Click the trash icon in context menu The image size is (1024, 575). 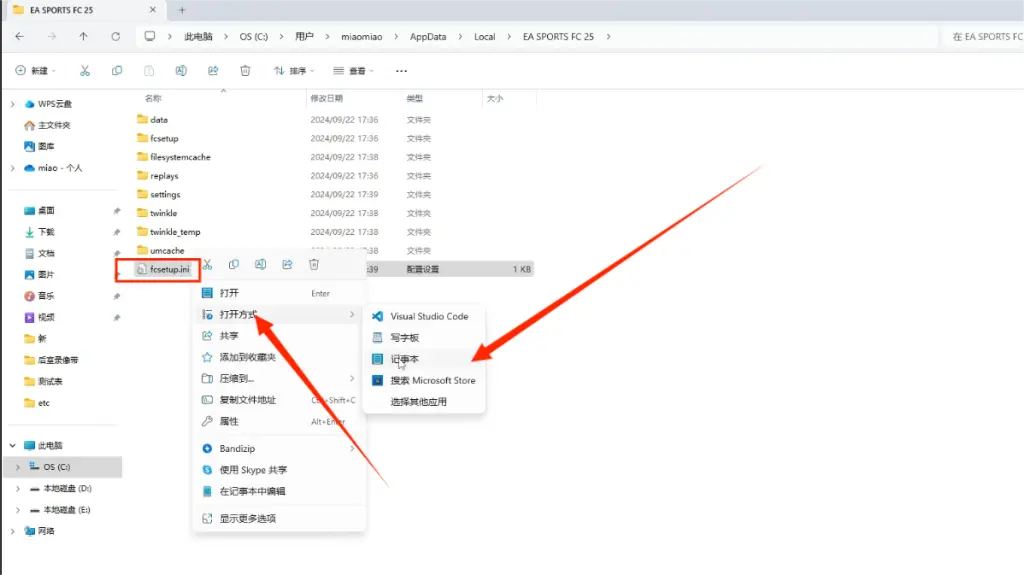[314, 264]
